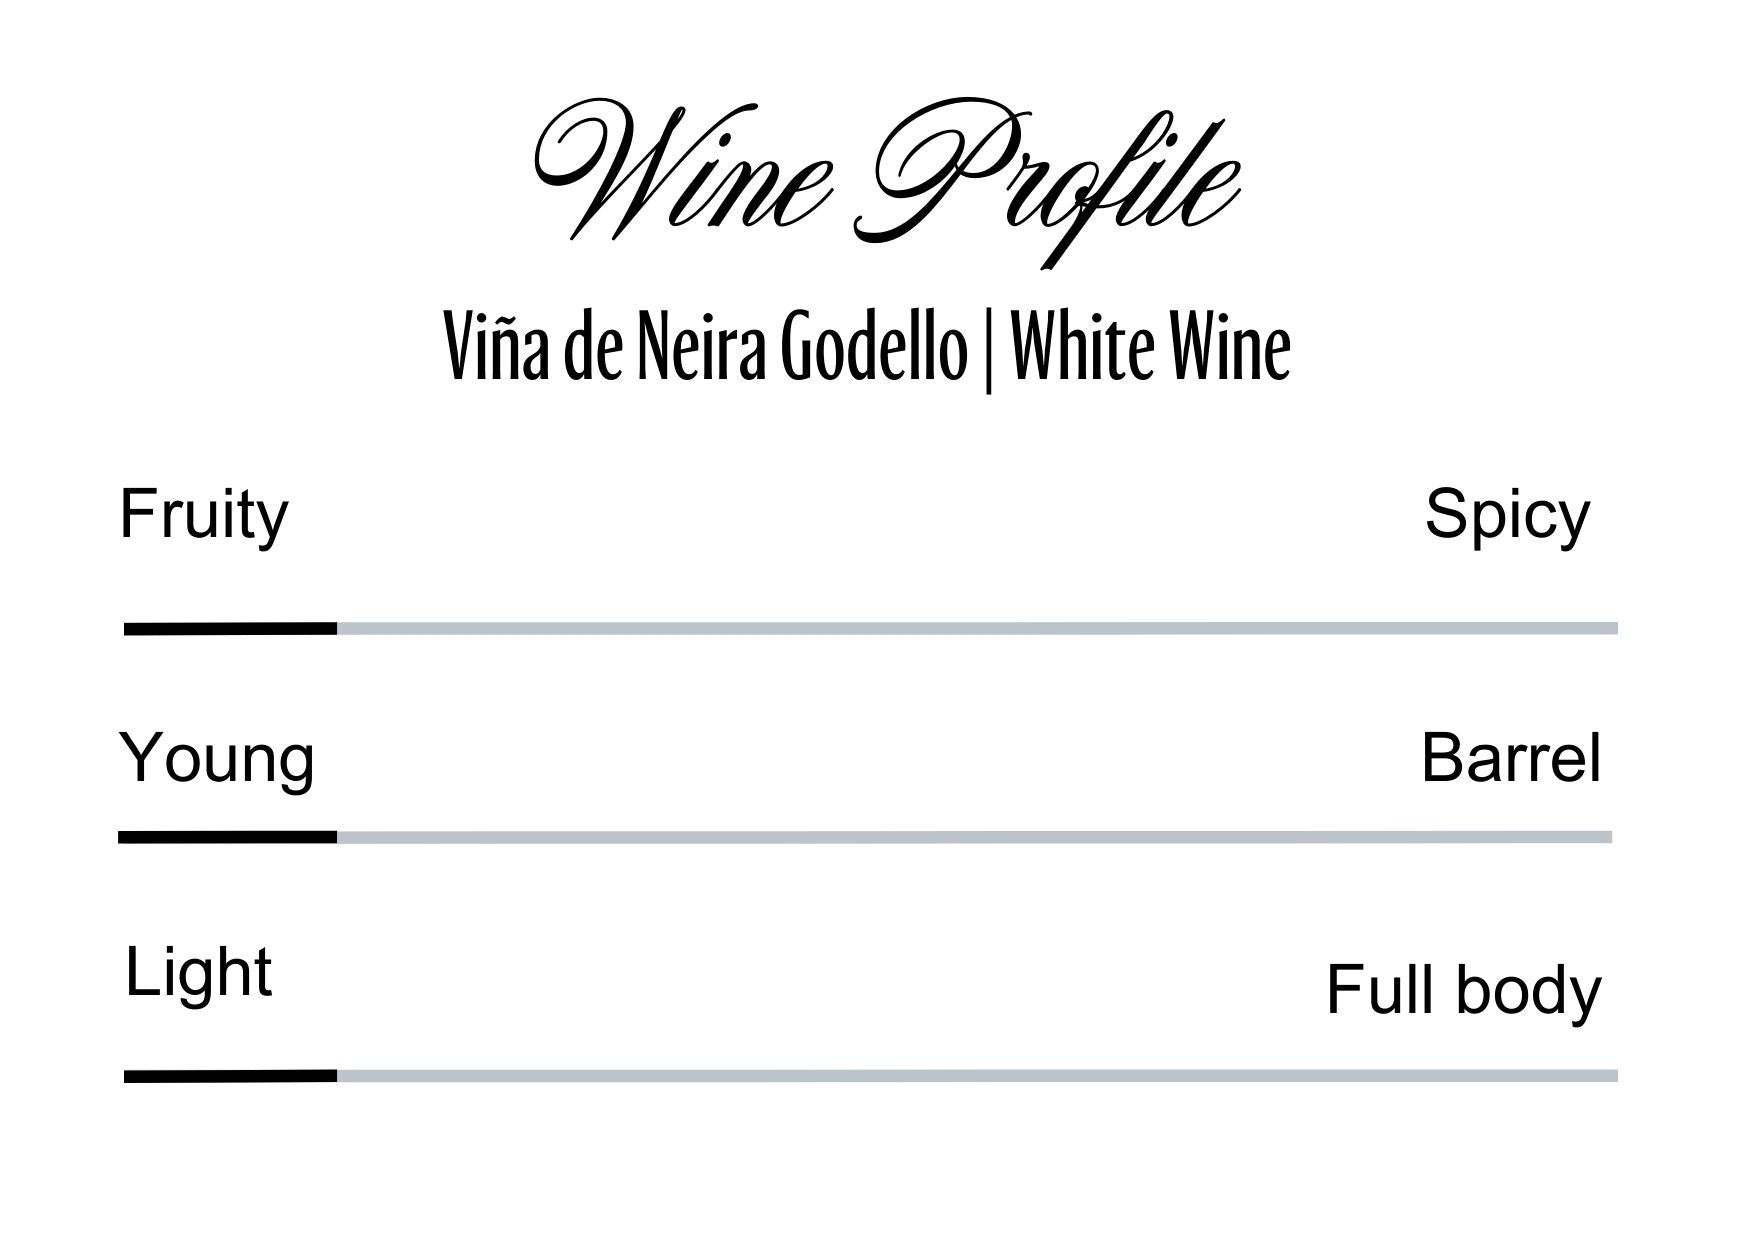Click the vertical bar separator in the subtitle
Screen dimensions: 1748x1240
pos(988,350)
